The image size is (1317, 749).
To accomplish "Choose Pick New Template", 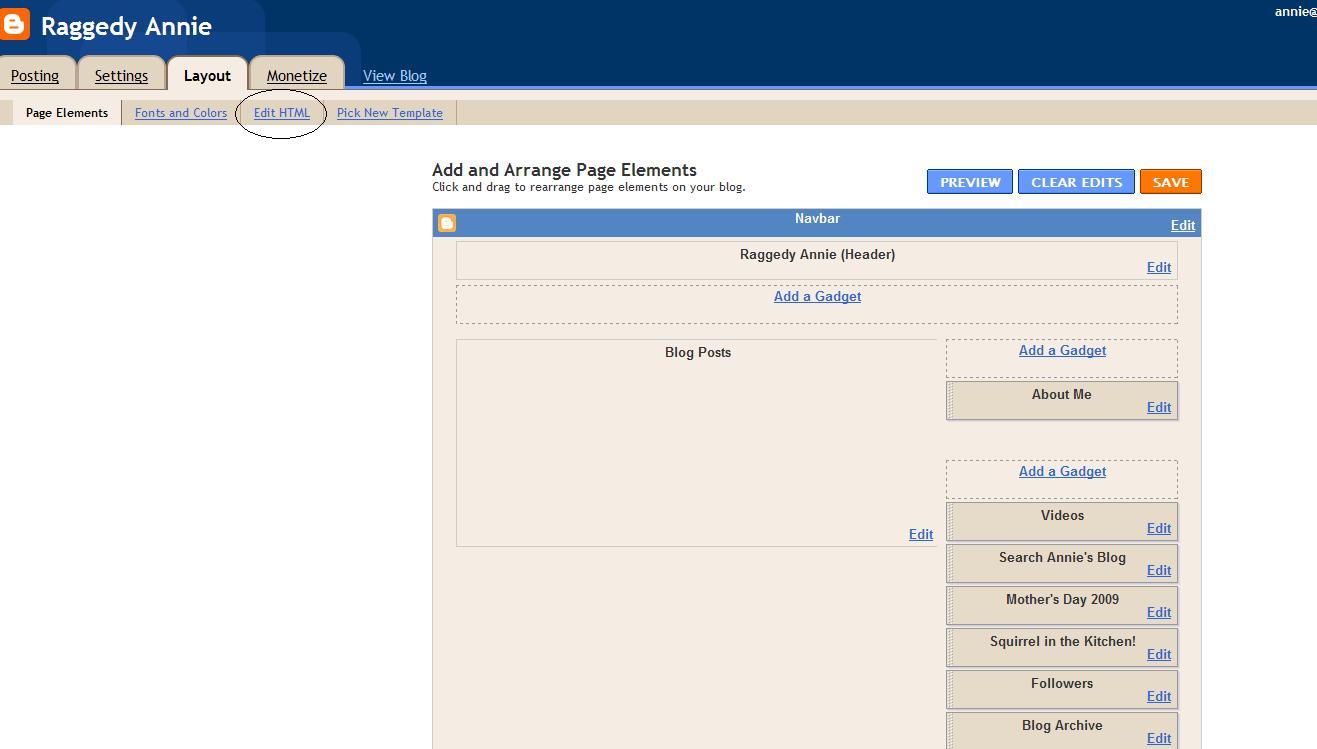I will coord(390,113).
